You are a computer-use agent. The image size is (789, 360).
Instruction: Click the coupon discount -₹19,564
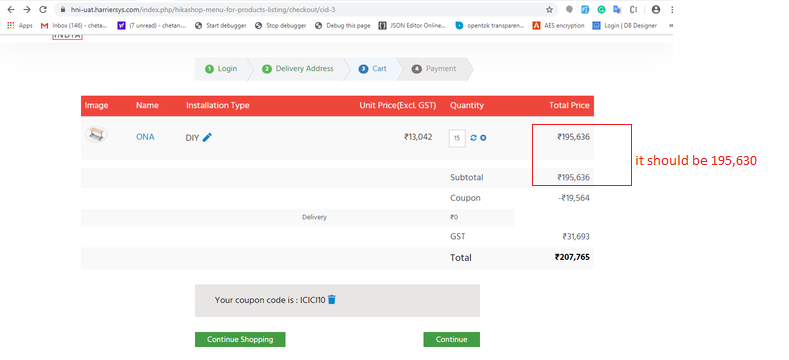point(574,198)
